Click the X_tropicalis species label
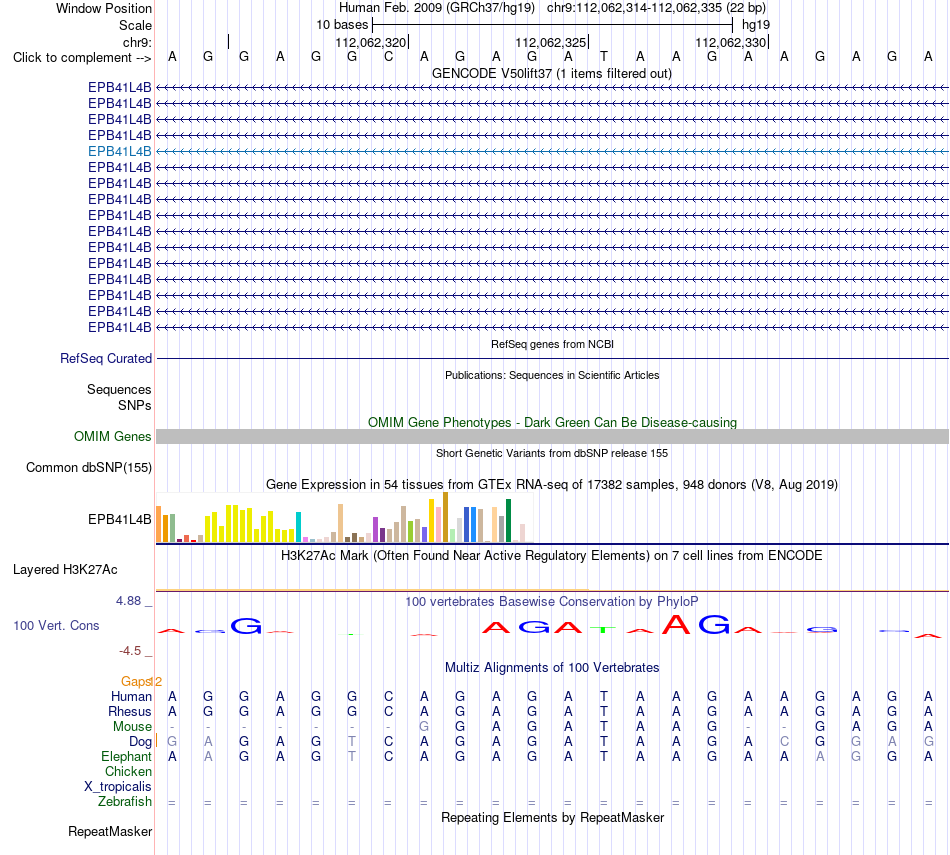 [118, 787]
